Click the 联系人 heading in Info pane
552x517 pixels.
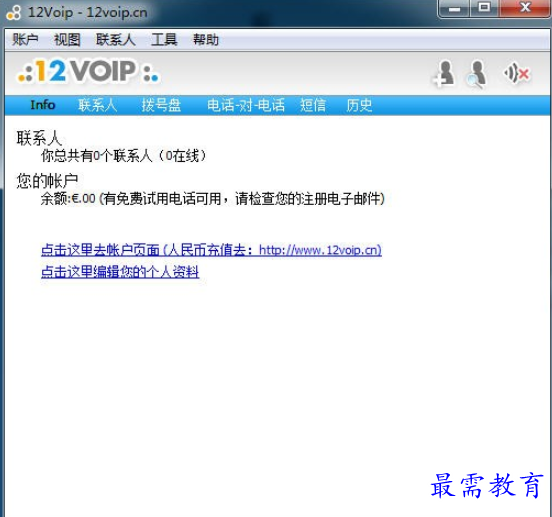point(39,138)
